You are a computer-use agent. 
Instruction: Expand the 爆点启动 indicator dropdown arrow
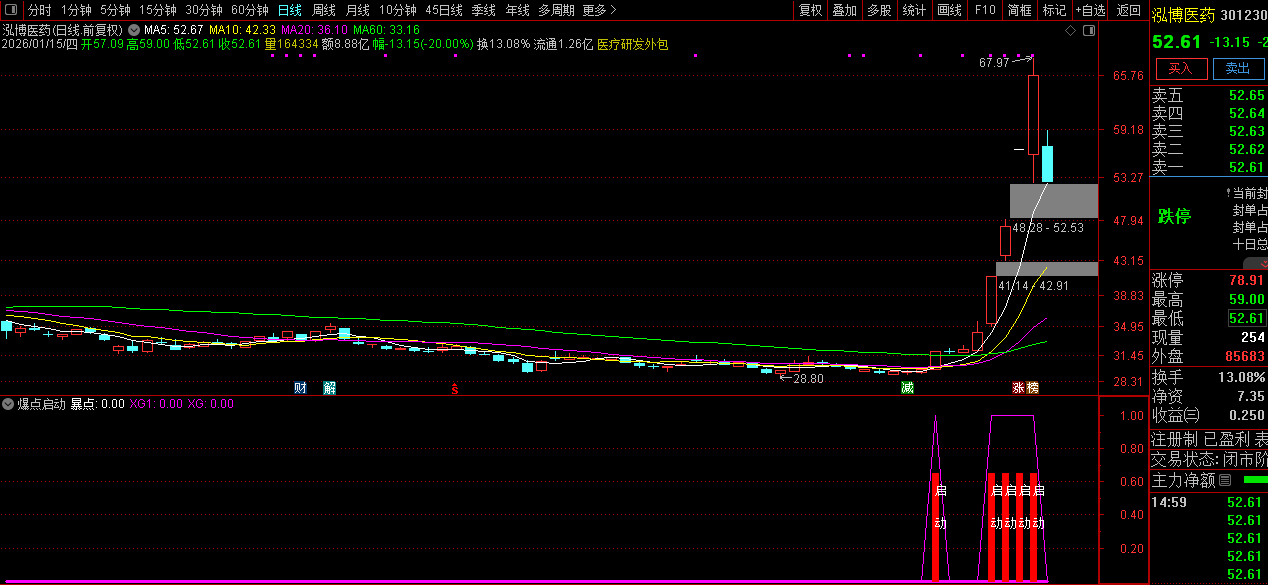(x=9, y=404)
